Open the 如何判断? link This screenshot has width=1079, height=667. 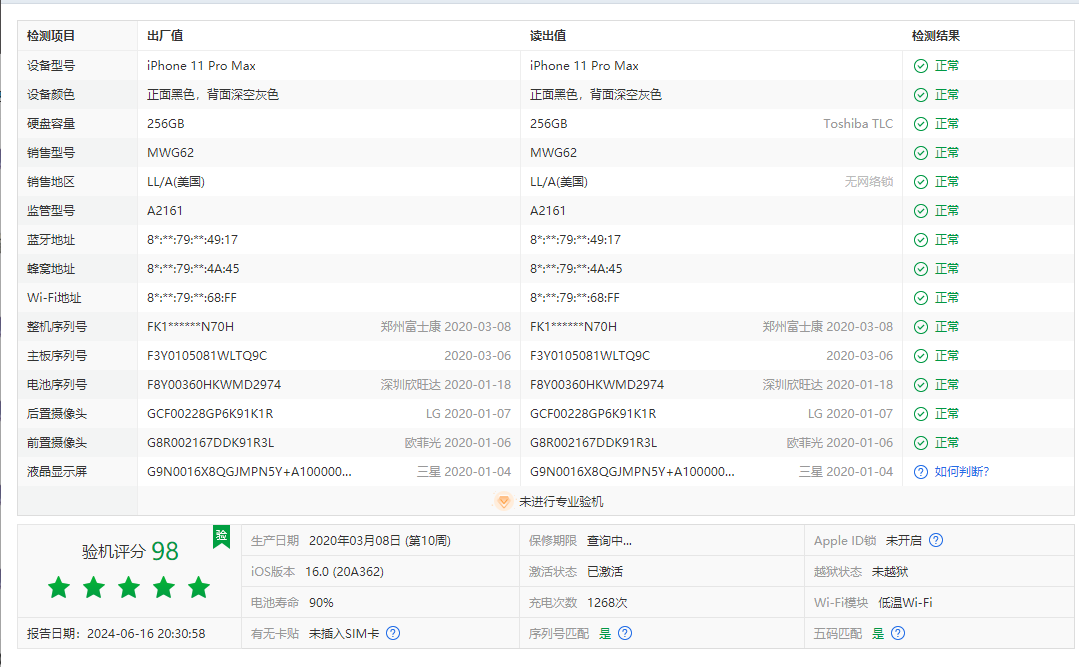click(x=962, y=472)
